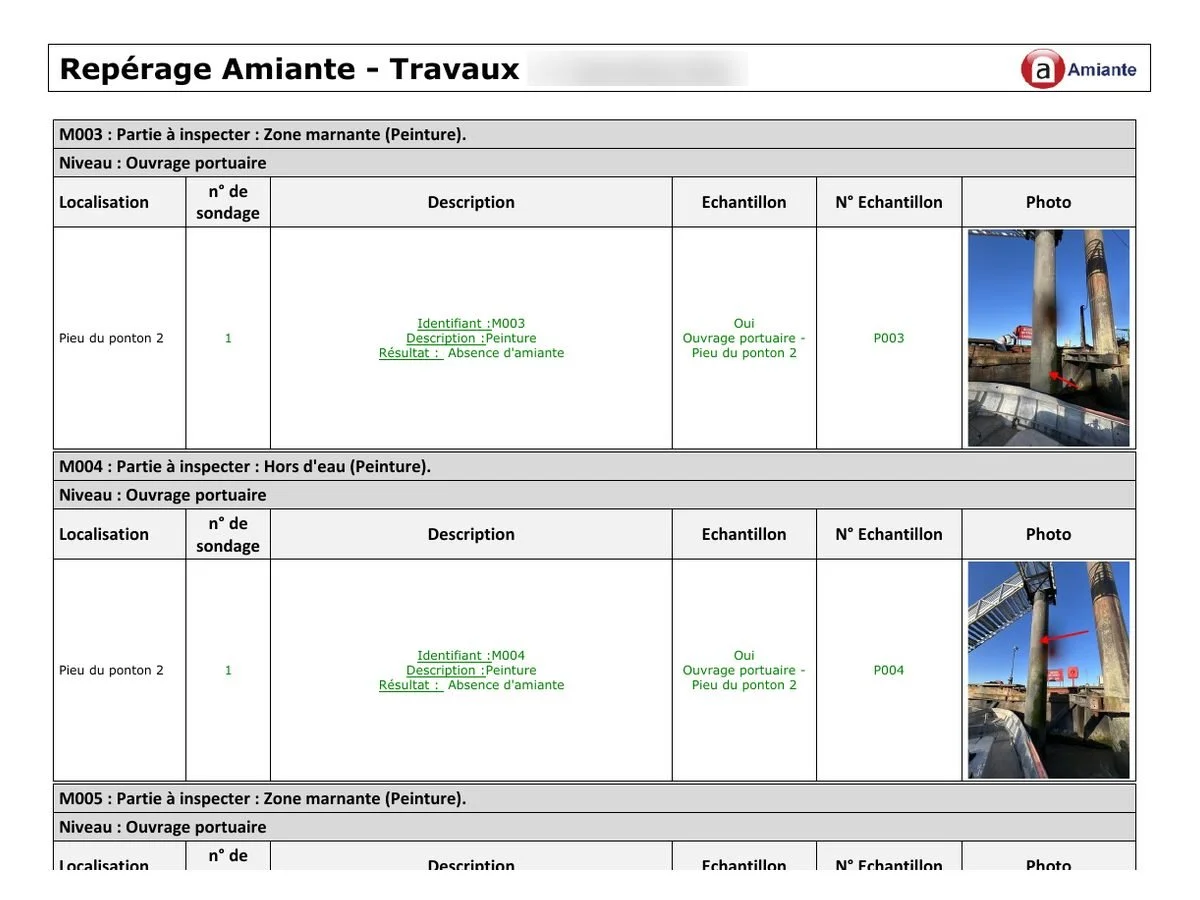This screenshot has width=1200, height=900.
Task: Click 'Localisation' header in M003 table
Action: coord(104,202)
